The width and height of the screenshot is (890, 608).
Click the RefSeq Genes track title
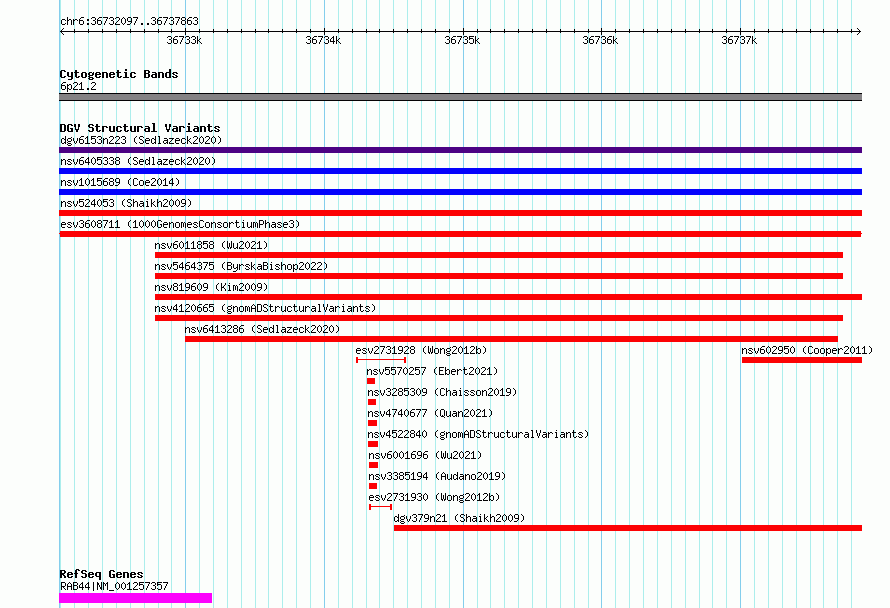101,574
